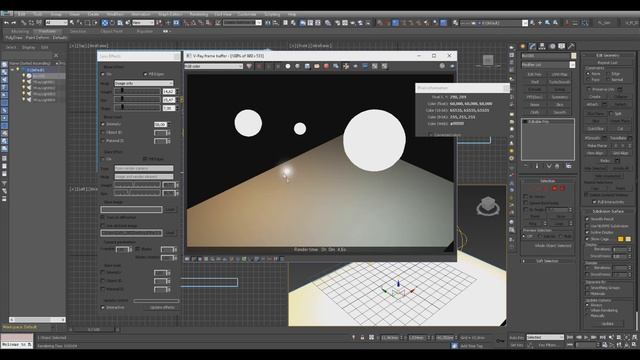
Task: Open the Modify command panel tab
Action: coord(532,47)
